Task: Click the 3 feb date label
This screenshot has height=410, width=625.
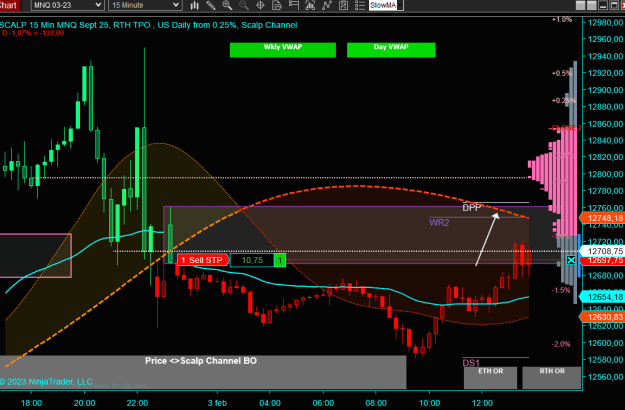Action: tap(217, 403)
